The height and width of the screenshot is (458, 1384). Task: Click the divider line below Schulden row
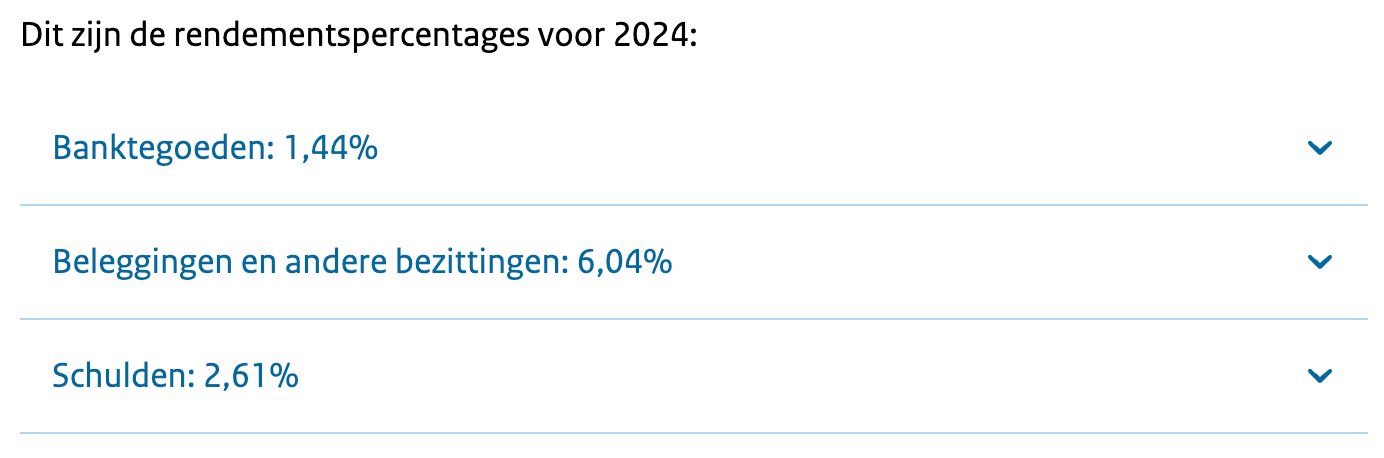pos(693,433)
